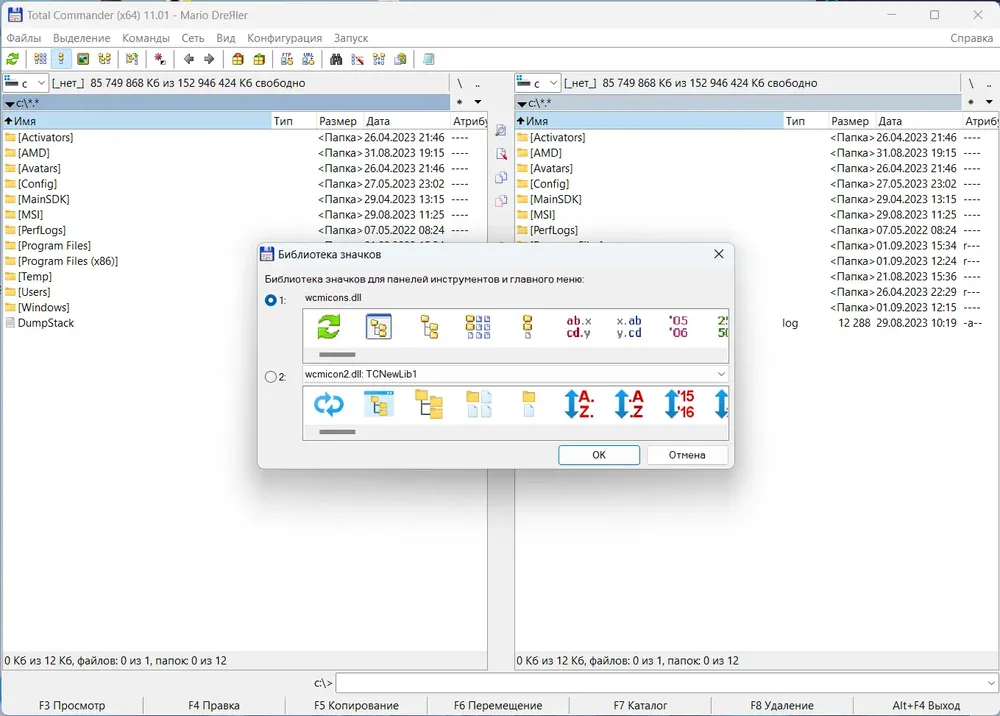
Task: Show directory tree via toolbar icon
Action: (105, 59)
